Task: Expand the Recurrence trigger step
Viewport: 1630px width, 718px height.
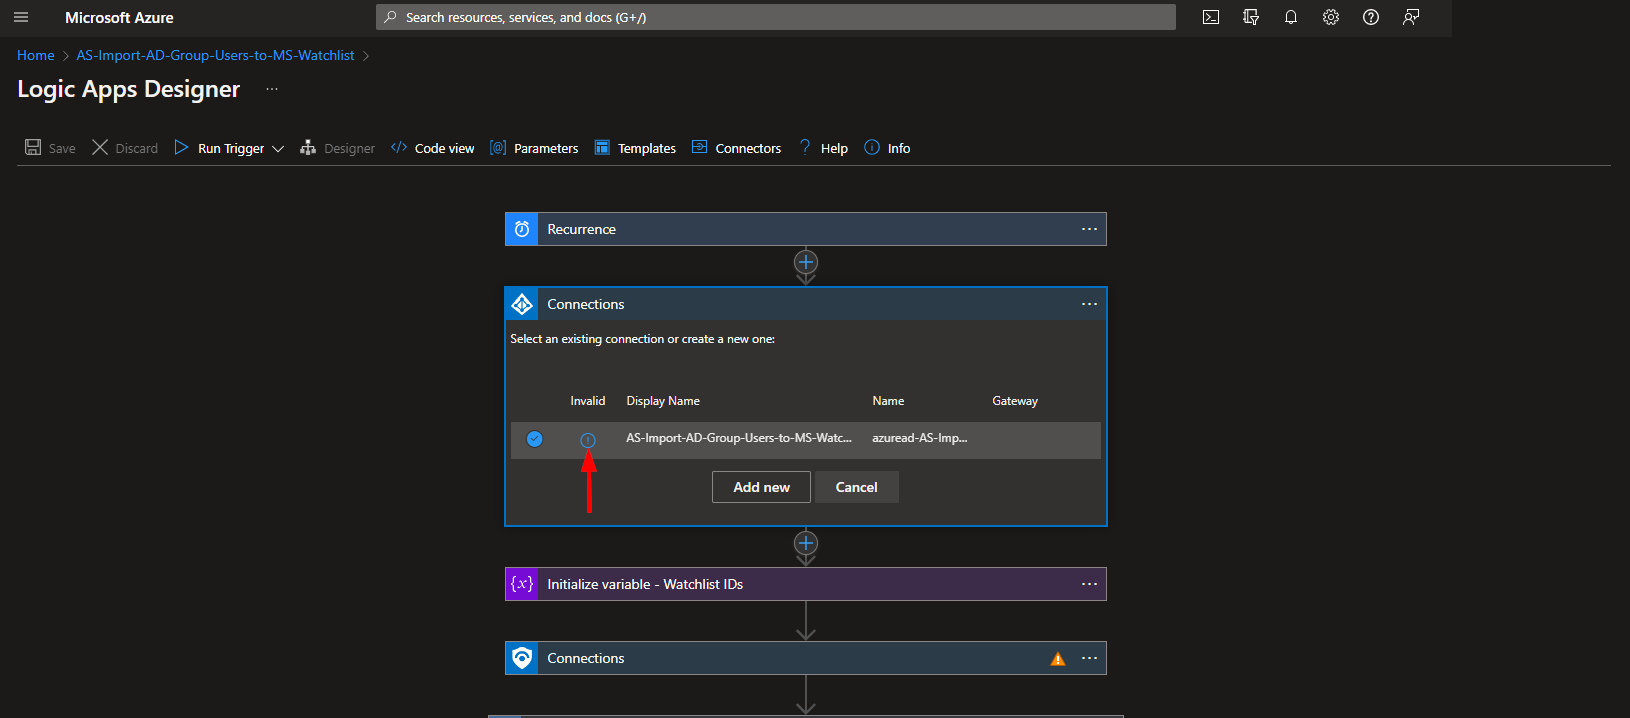Action: (806, 229)
